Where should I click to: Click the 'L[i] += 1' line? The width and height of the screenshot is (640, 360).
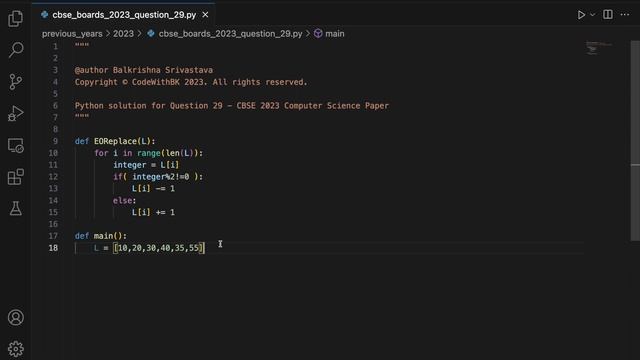click(153, 212)
